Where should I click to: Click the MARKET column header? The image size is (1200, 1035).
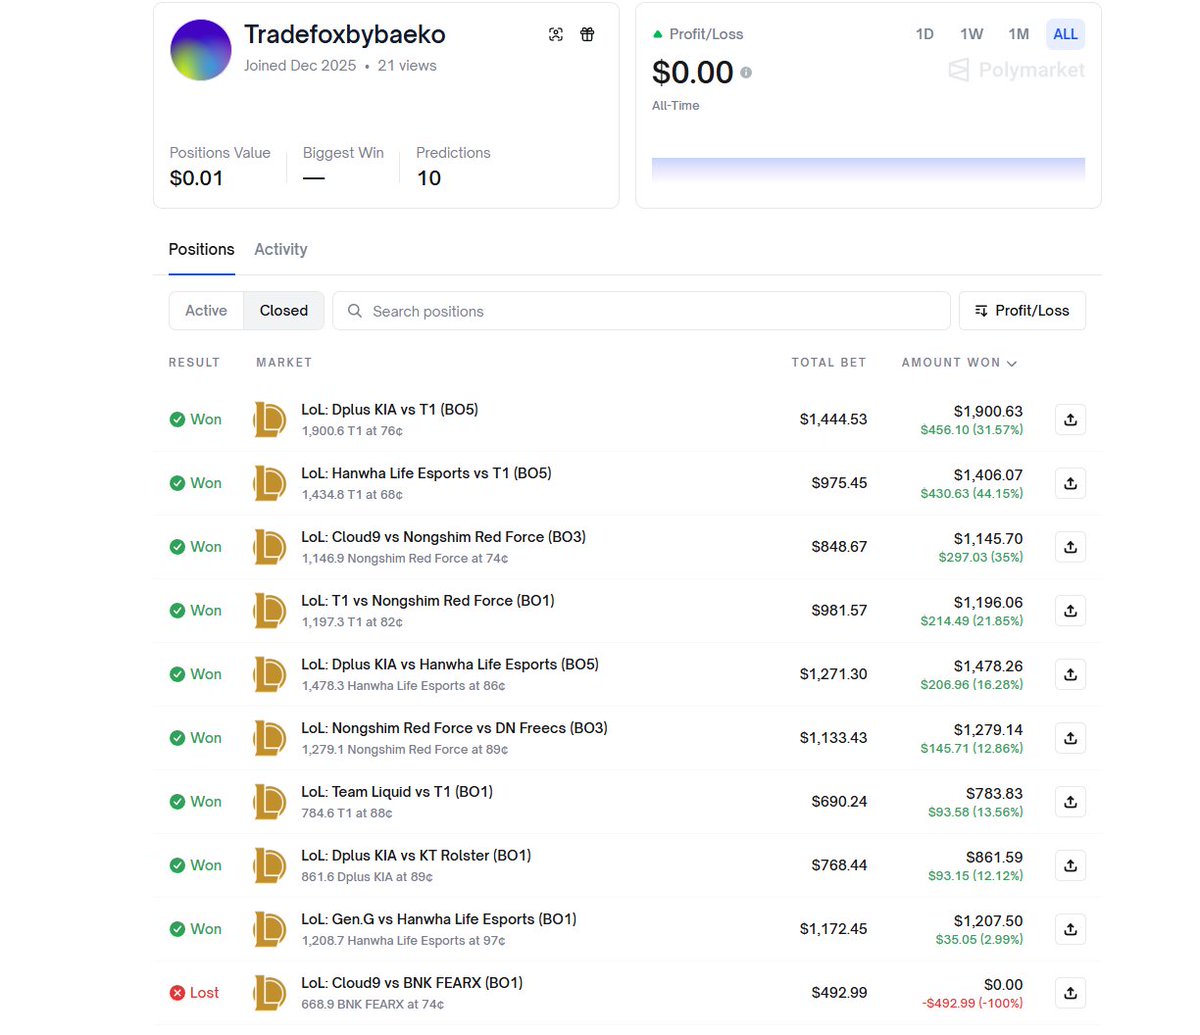284,363
